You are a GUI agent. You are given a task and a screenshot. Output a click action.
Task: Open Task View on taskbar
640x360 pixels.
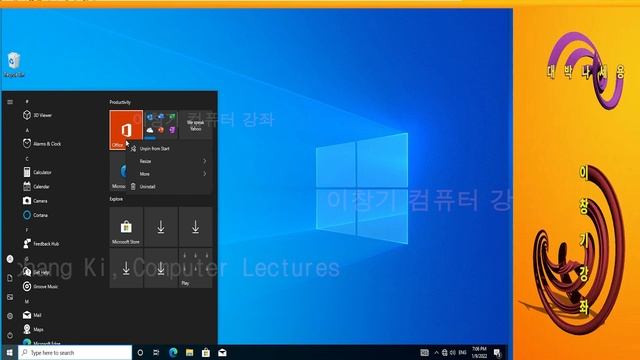pos(156,353)
